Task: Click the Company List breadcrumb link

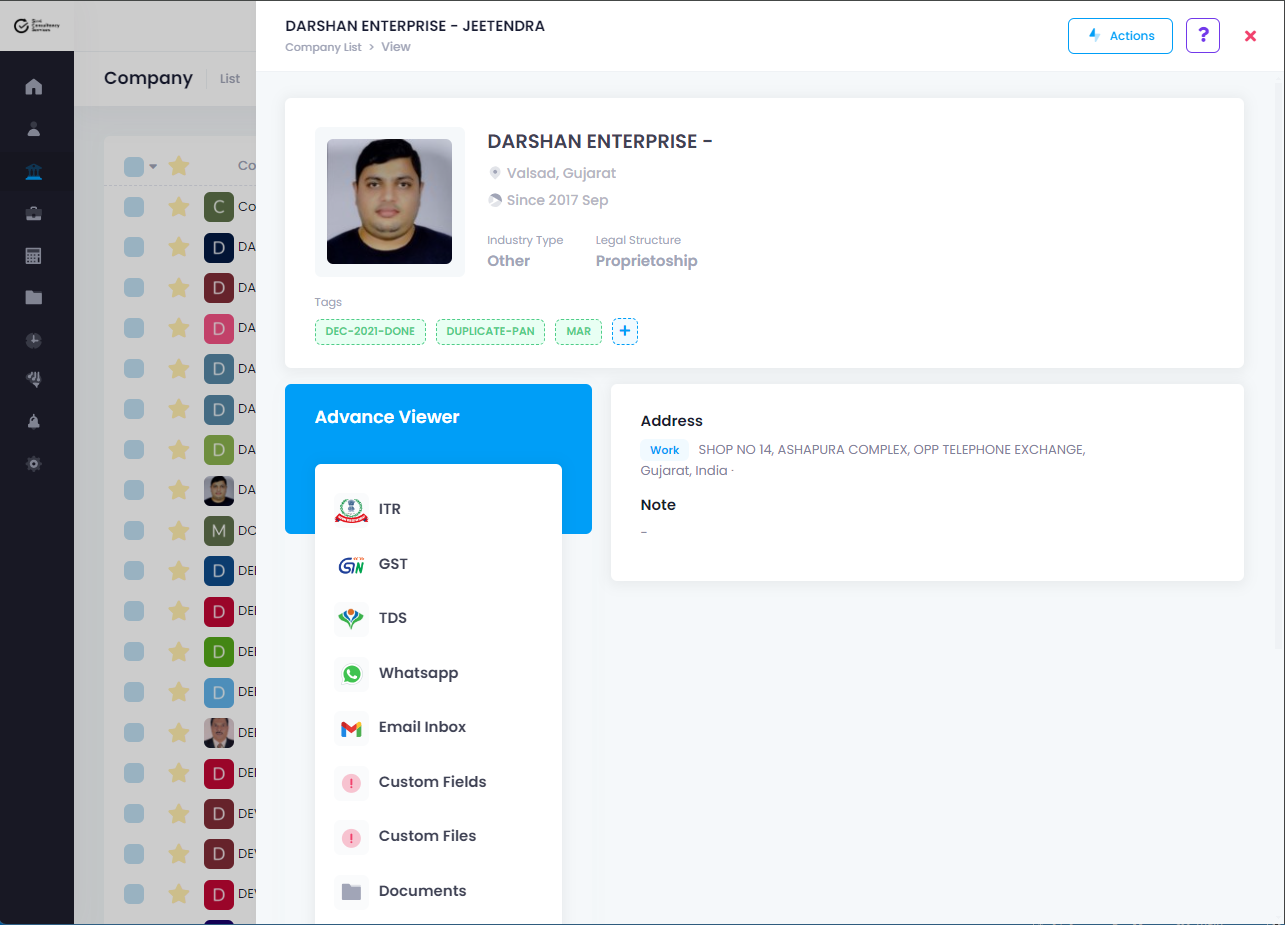Action: click(x=323, y=47)
